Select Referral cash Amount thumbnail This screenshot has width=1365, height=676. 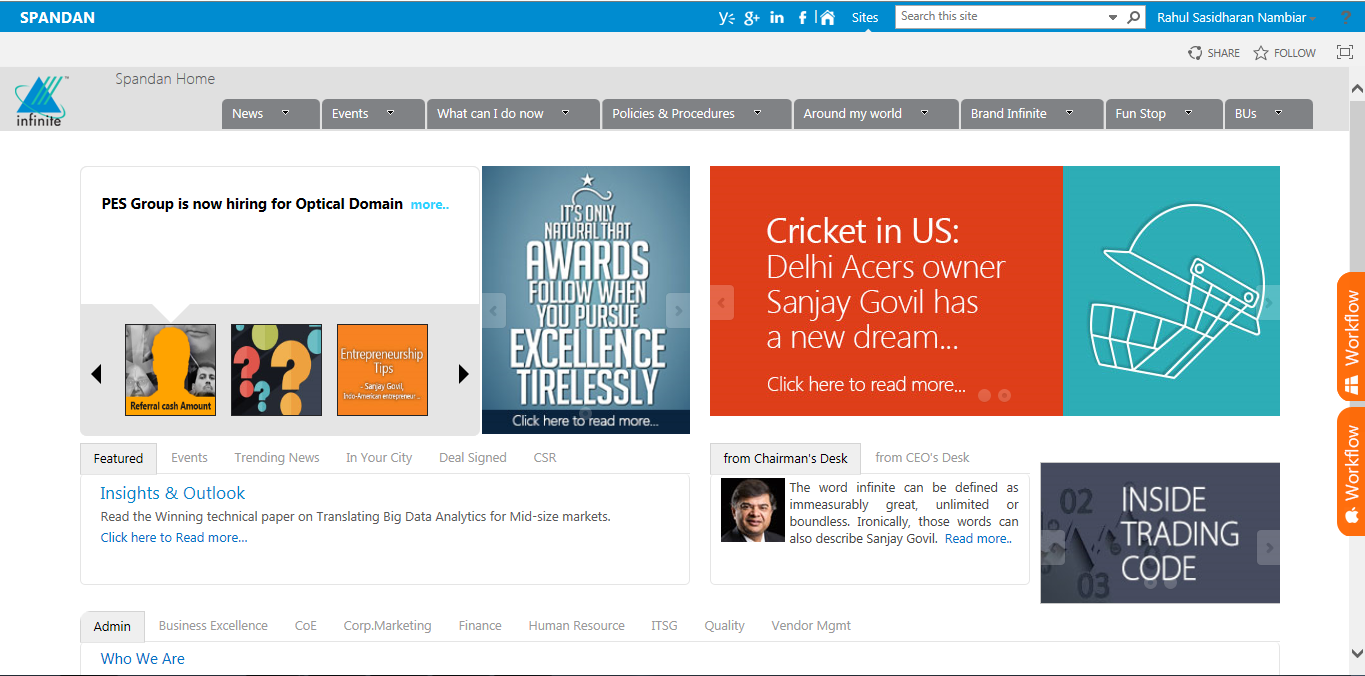pos(170,370)
